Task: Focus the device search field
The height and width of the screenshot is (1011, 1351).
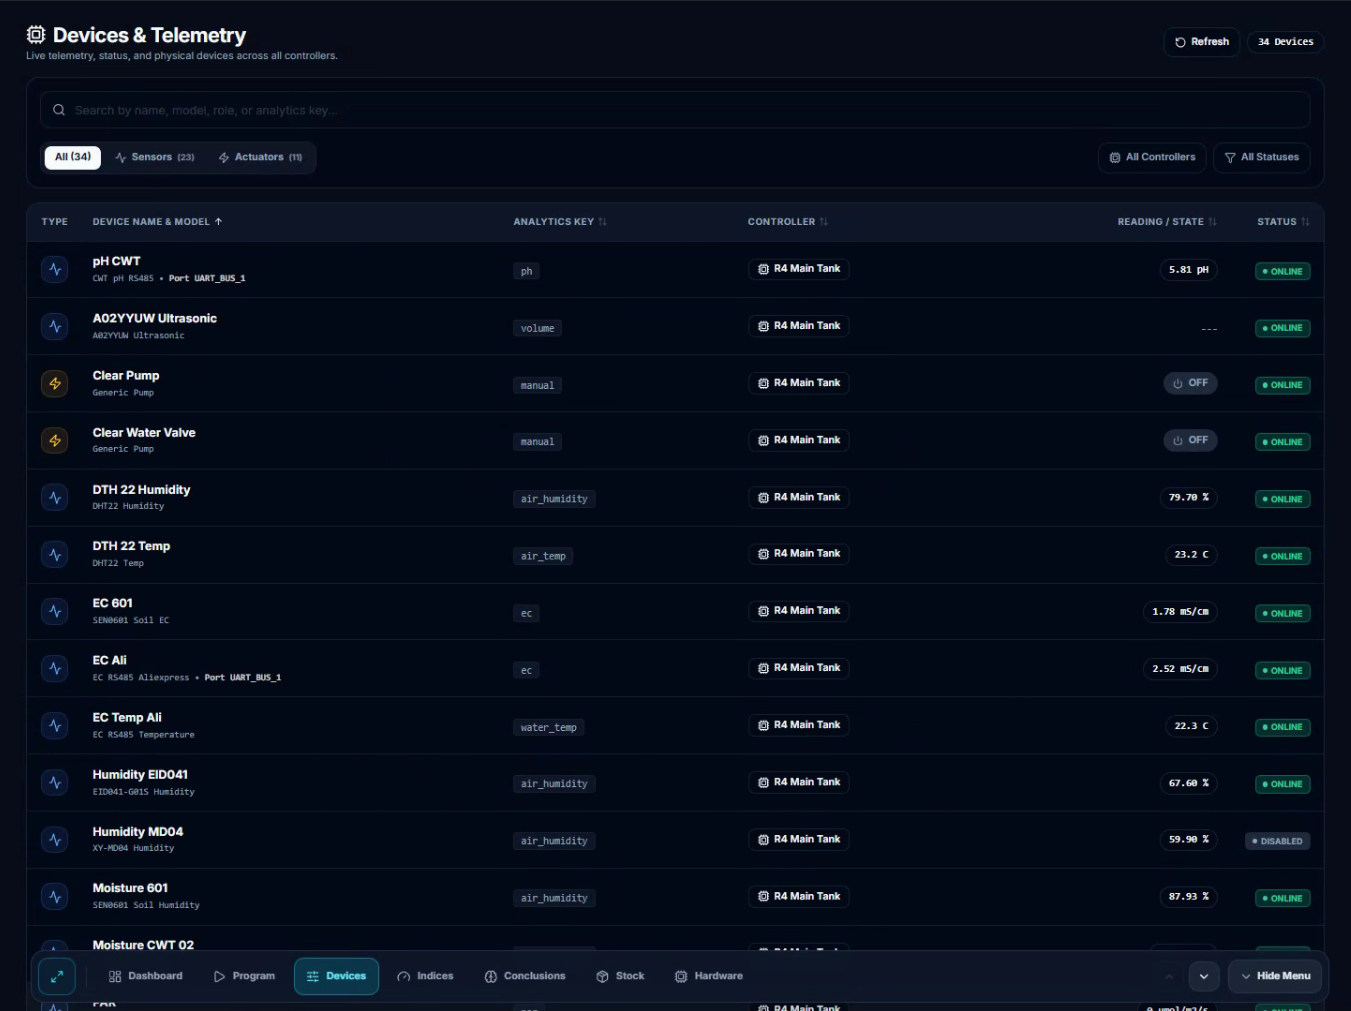Action: pyautogui.click(x=675, y=110)
